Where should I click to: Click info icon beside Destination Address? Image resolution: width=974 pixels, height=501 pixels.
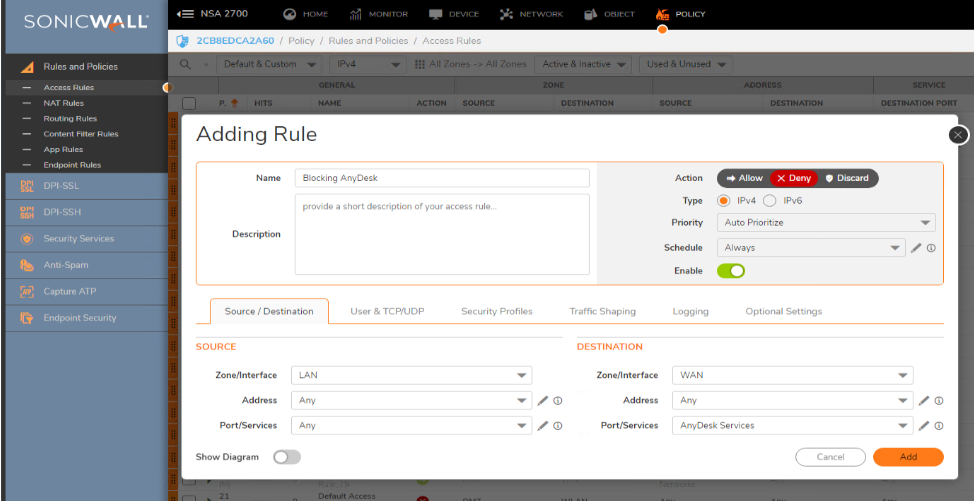click(940, 400)
